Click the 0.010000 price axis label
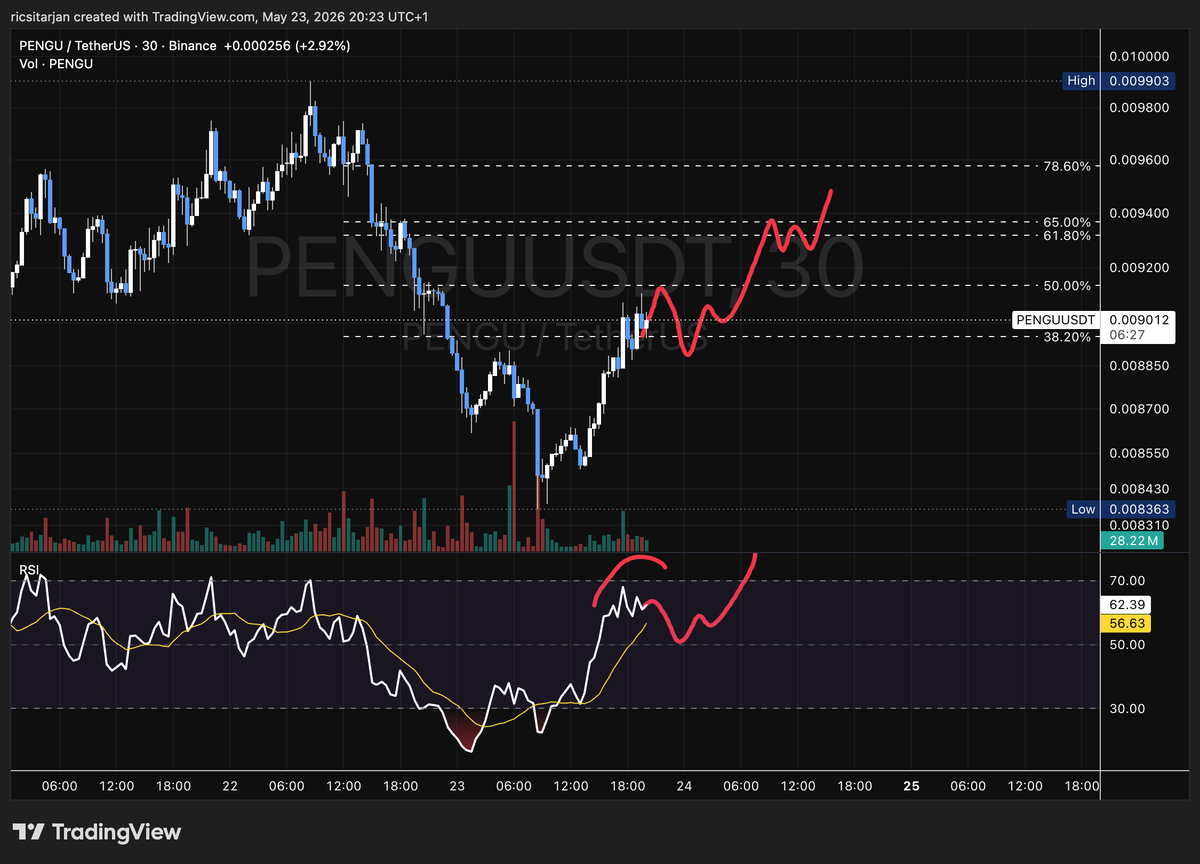This screenshot has height=864, width=1200. [x=1139, y=55]
